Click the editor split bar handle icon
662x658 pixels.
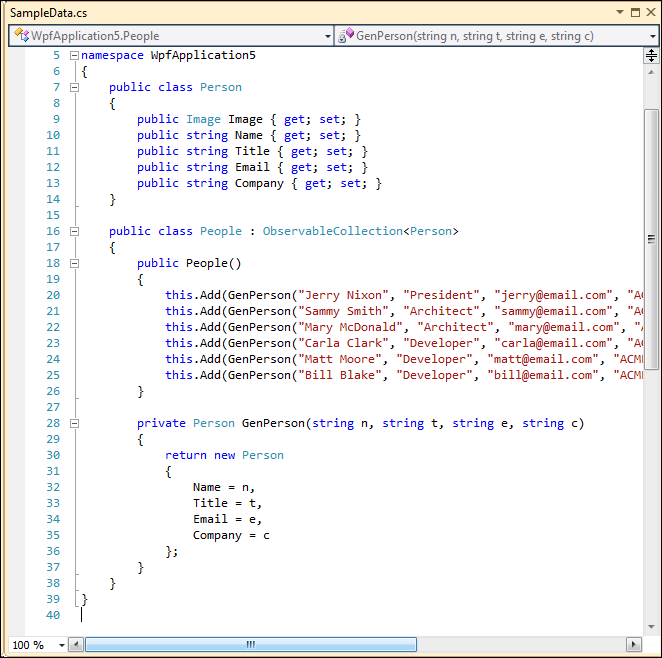651,56
